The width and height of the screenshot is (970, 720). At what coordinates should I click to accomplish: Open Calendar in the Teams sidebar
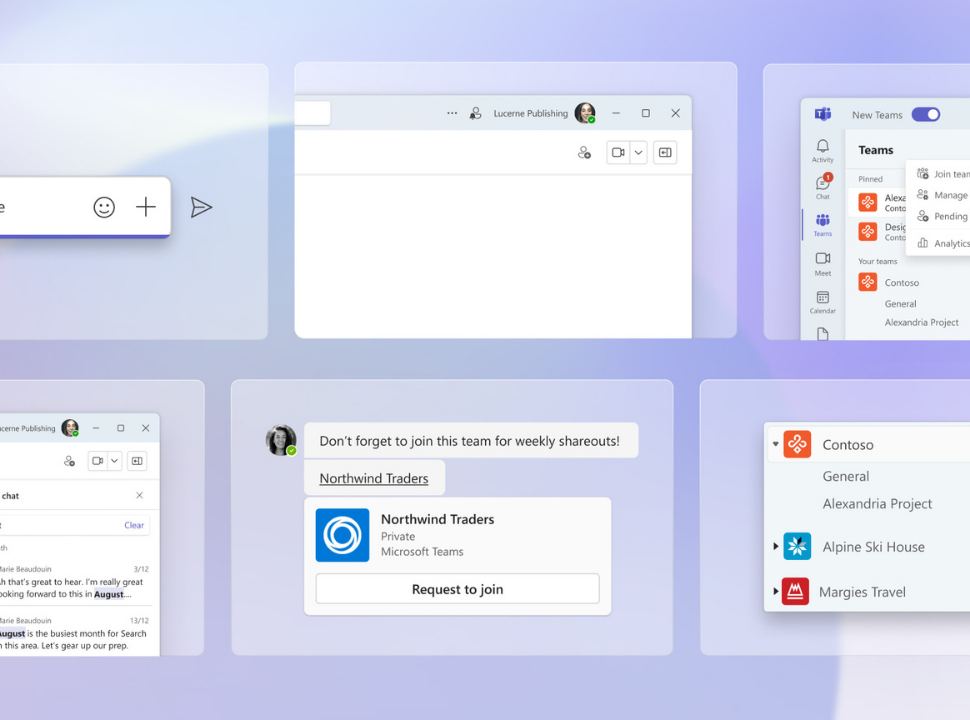click(823, 302)
